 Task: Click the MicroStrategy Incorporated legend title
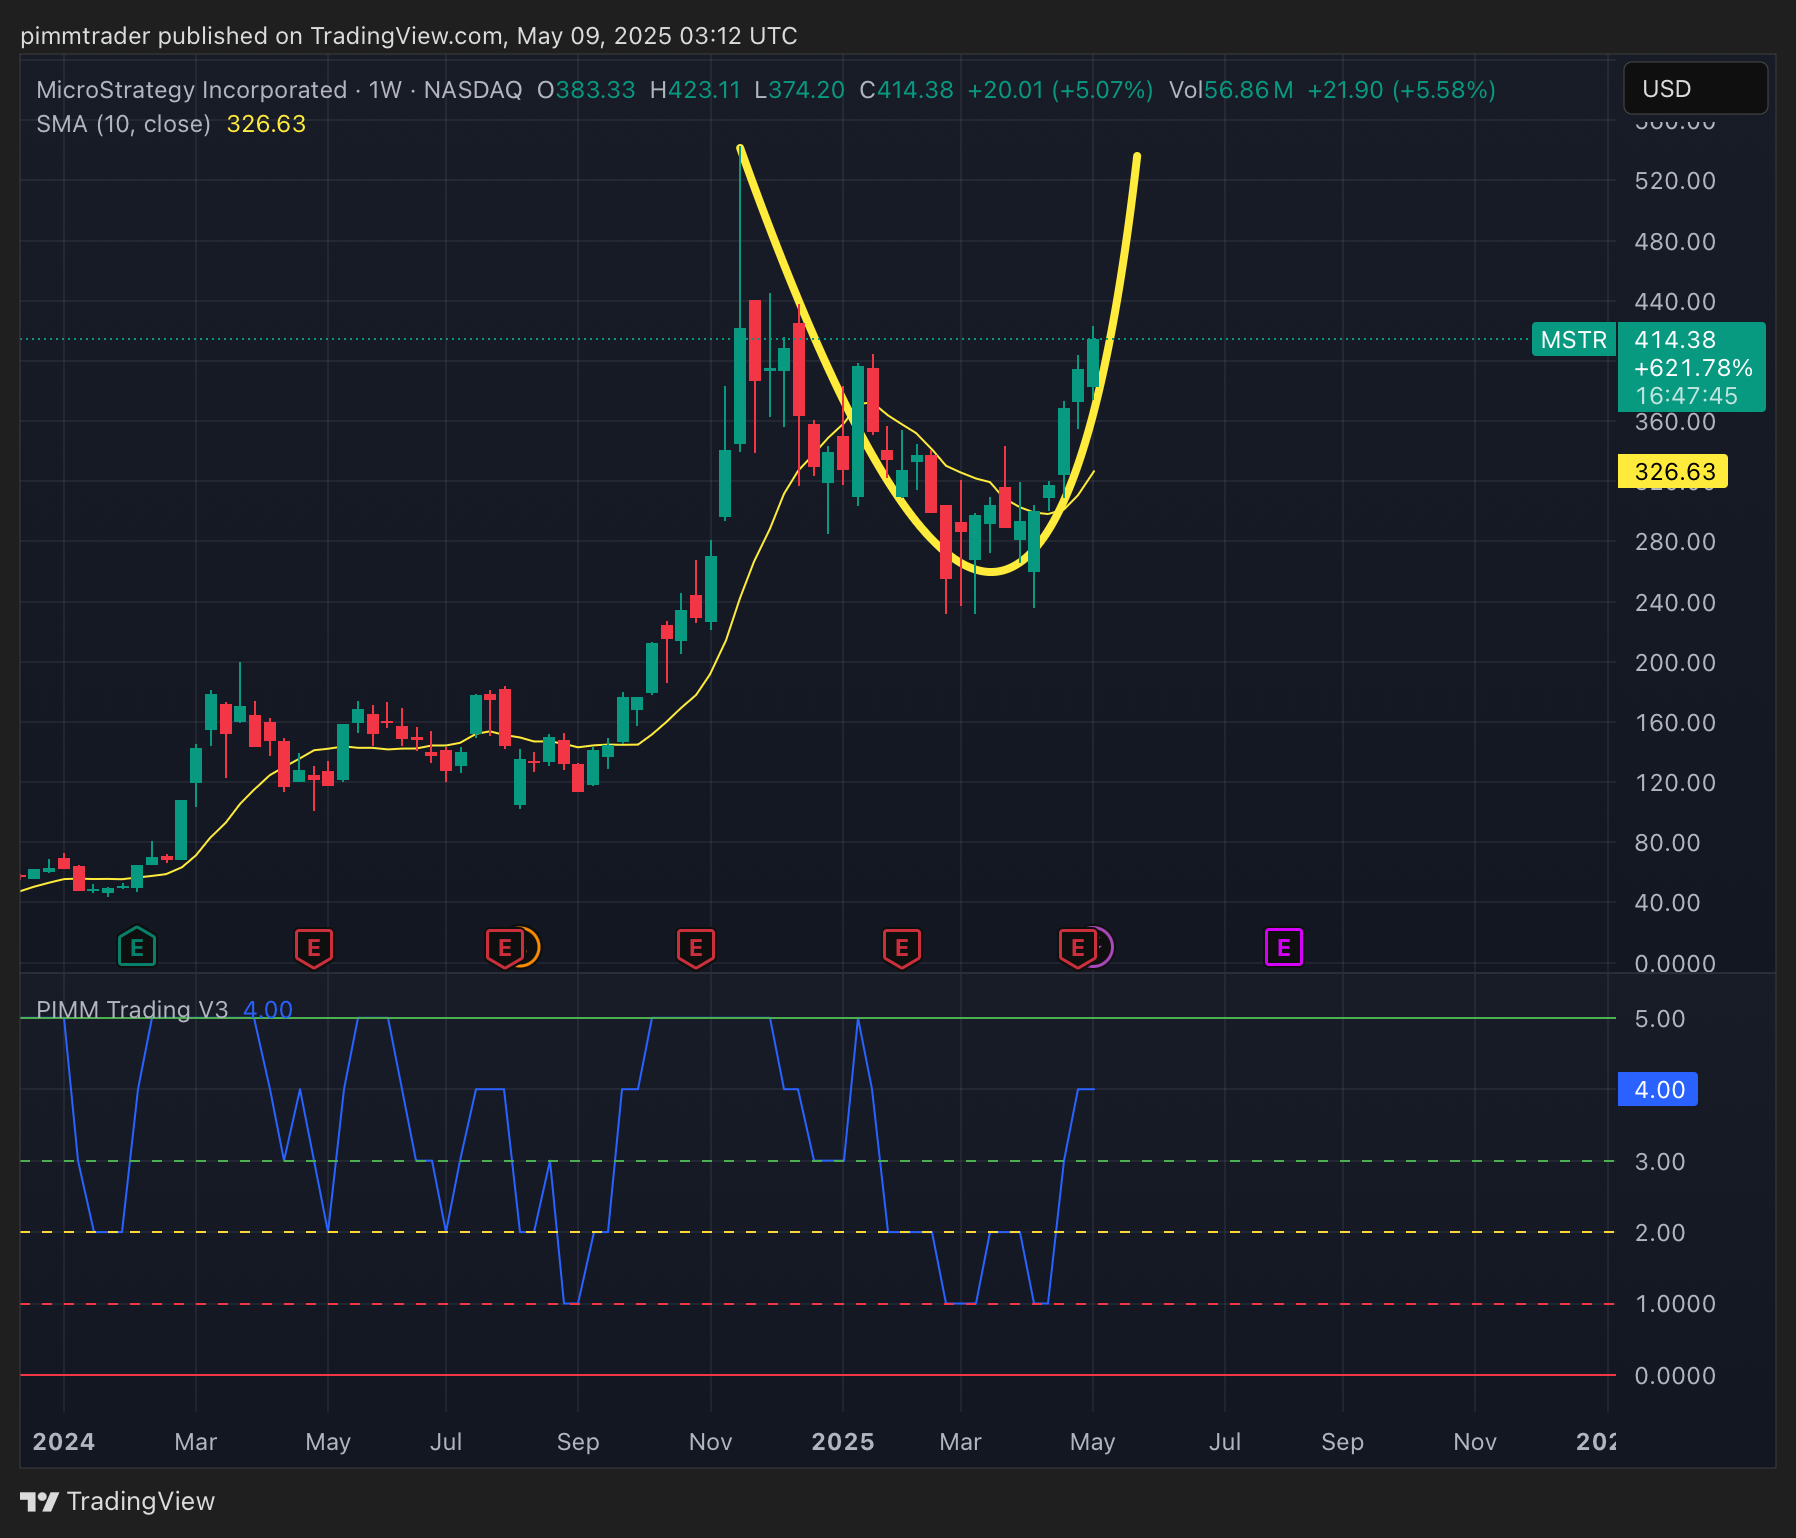(x=191, y=90)
